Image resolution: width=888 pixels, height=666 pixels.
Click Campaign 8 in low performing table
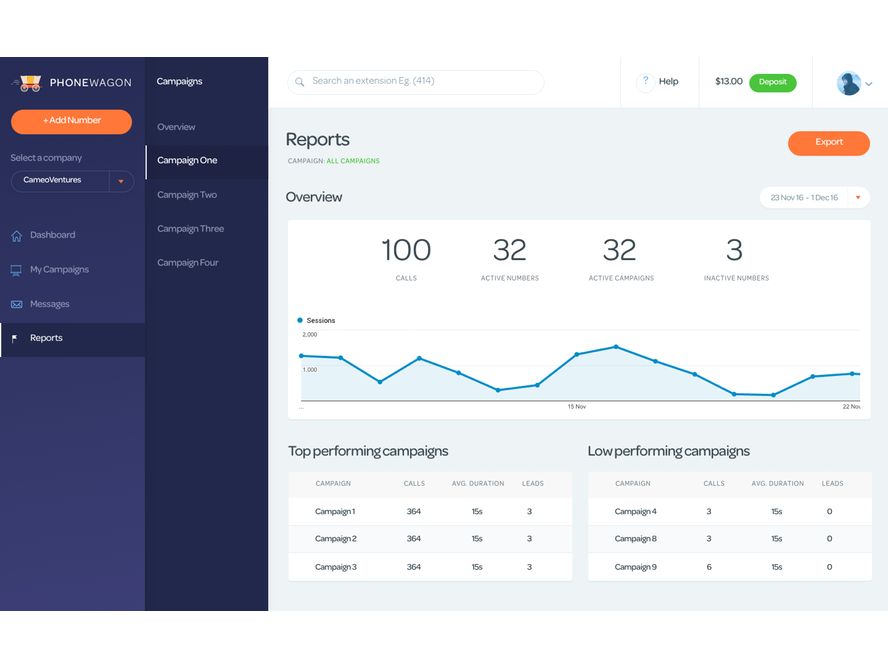(635, 539)
